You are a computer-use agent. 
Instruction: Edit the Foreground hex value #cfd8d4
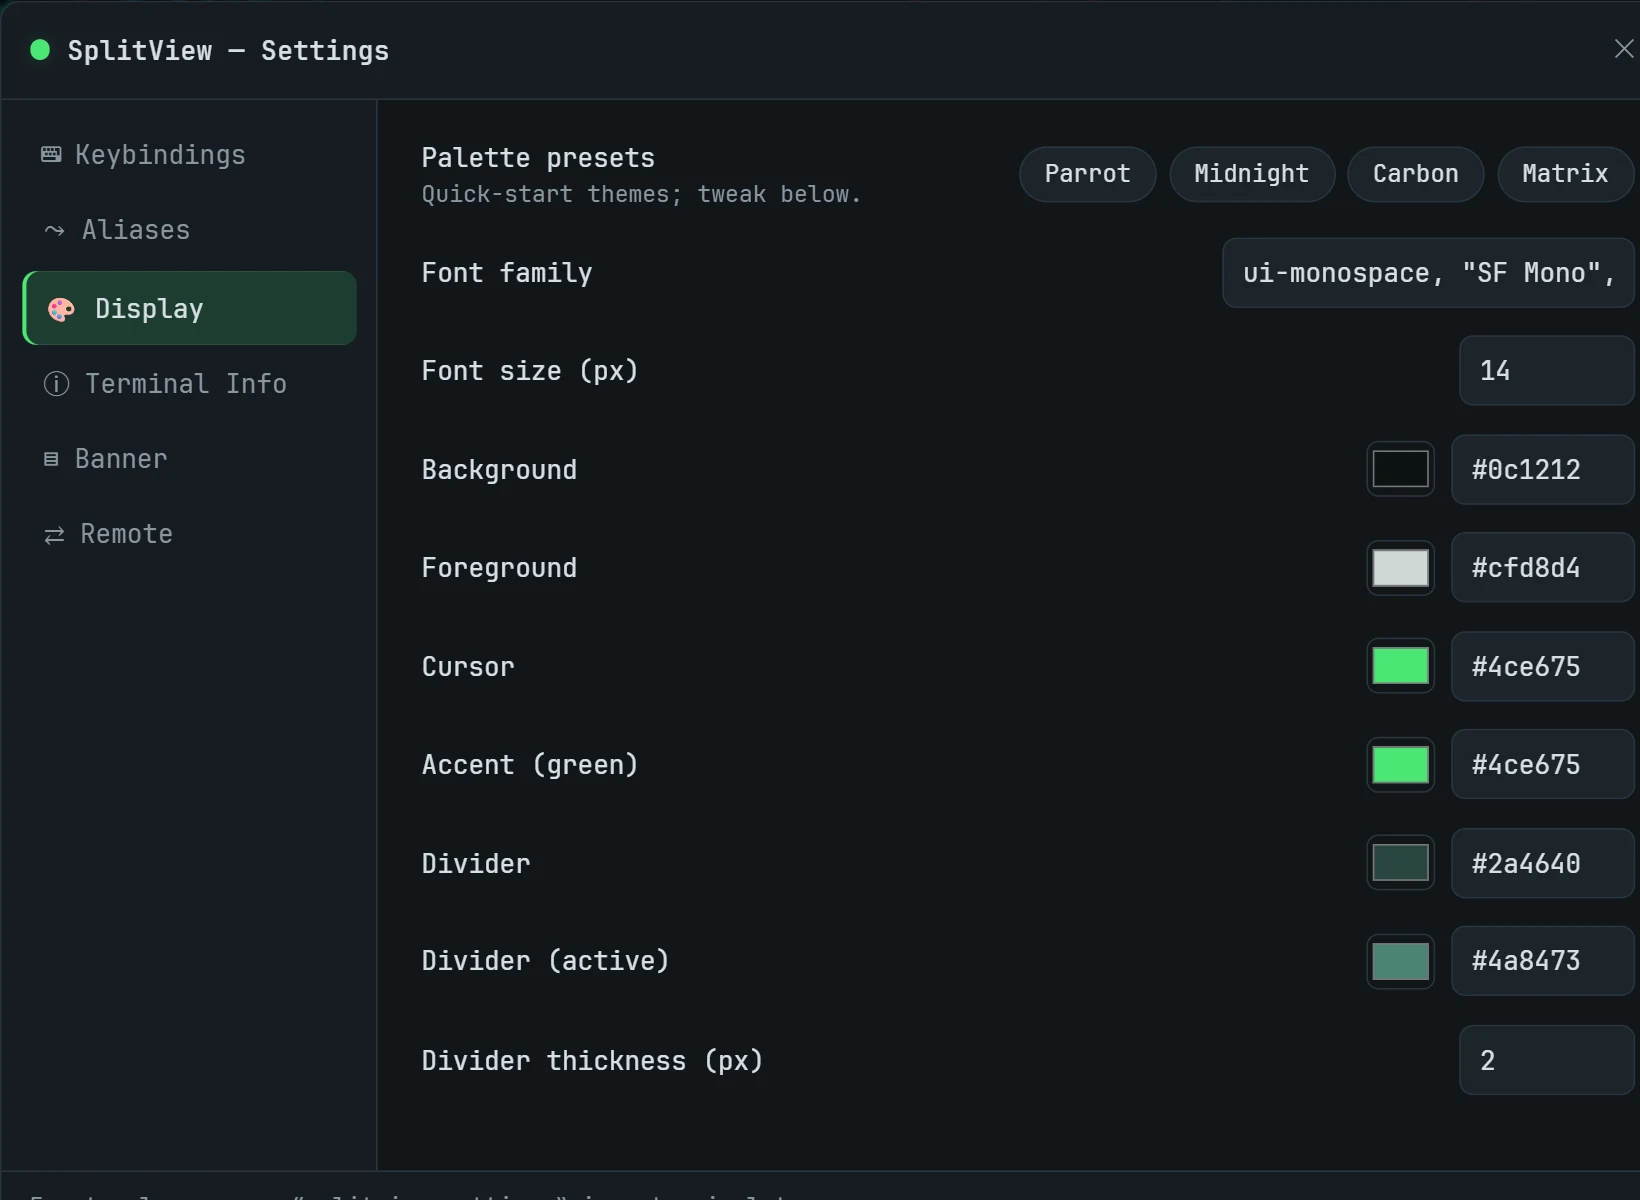click(x=1542, y=568)
